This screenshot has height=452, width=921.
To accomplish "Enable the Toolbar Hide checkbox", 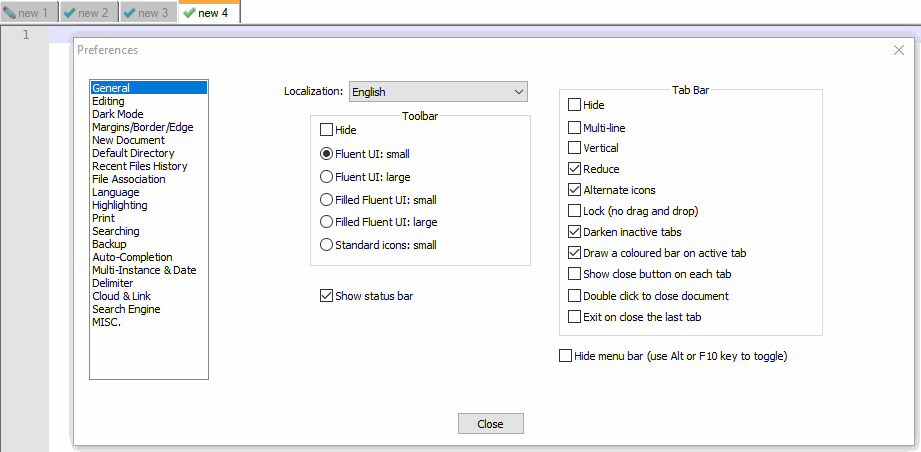I will click(x=327, y=130).
